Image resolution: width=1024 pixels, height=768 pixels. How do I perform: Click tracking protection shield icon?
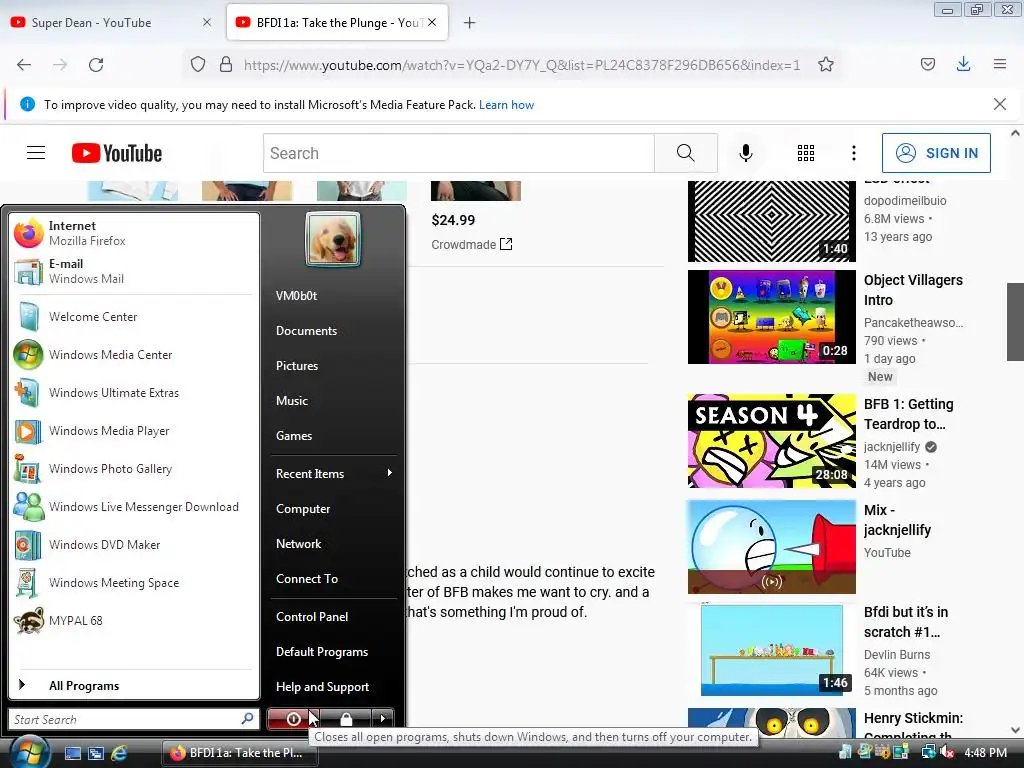[x=198, y=65]
